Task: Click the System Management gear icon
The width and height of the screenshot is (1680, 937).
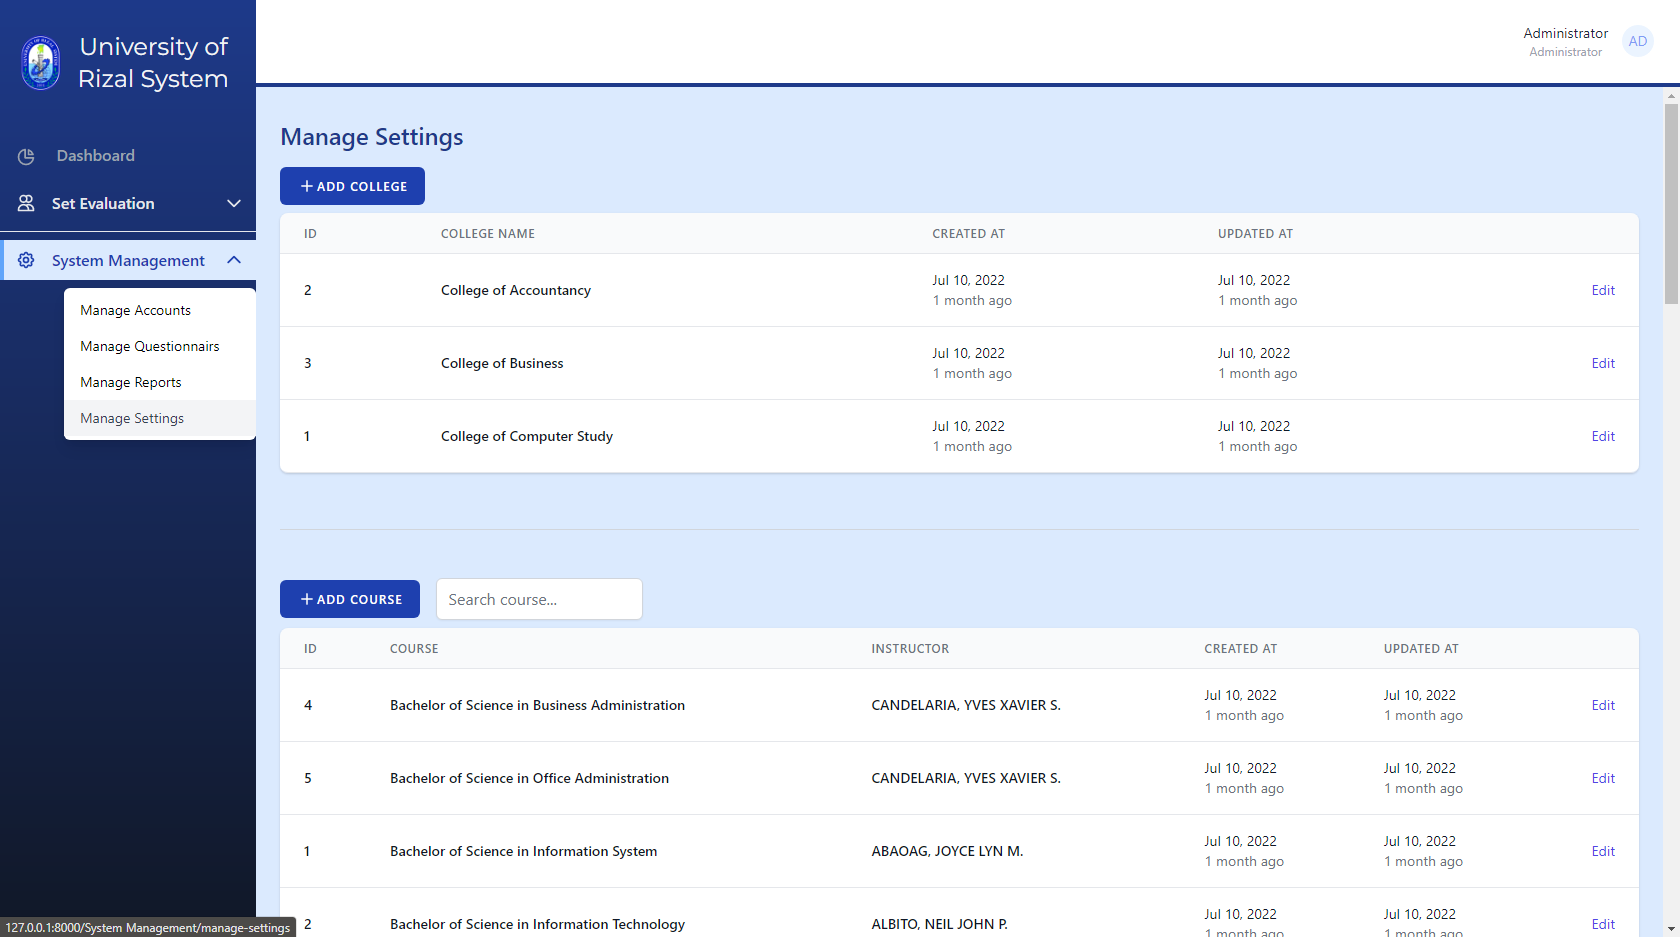Action: (x=27, y=260)
